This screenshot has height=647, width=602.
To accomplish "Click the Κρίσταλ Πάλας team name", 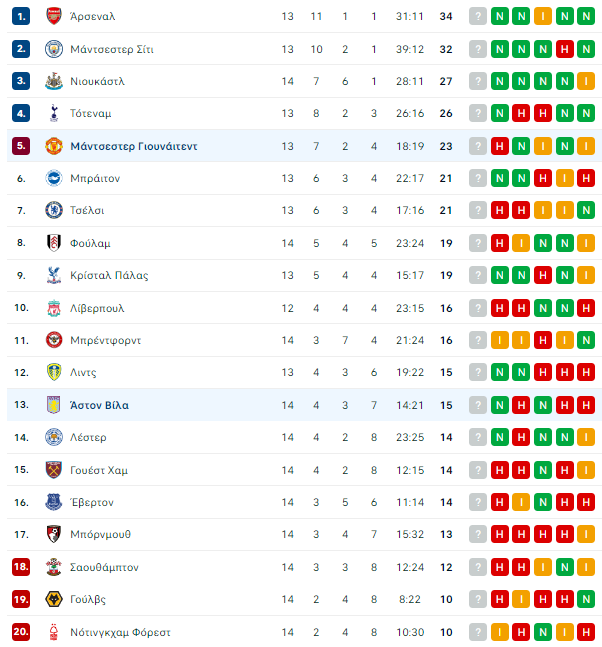I will [x=109, y=275].
